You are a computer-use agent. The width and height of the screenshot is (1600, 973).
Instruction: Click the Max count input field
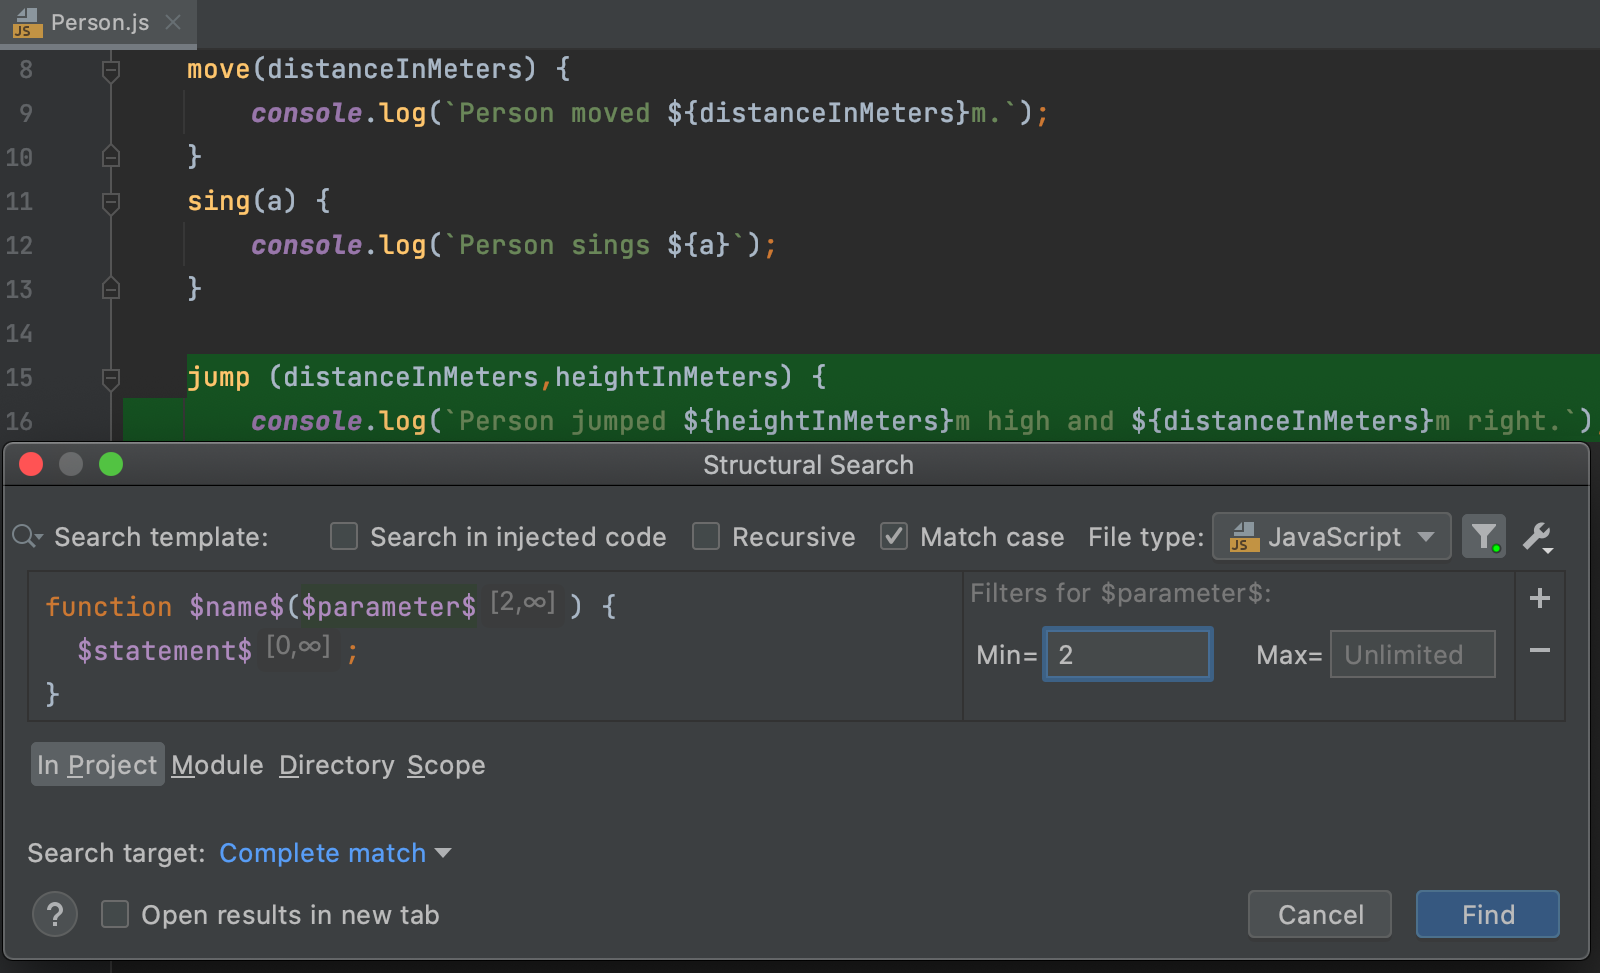[1412, 655]
